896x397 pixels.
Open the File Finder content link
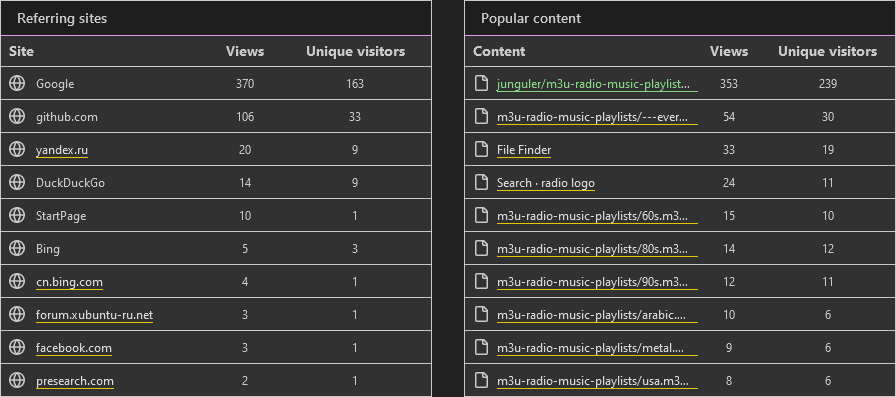524,150
